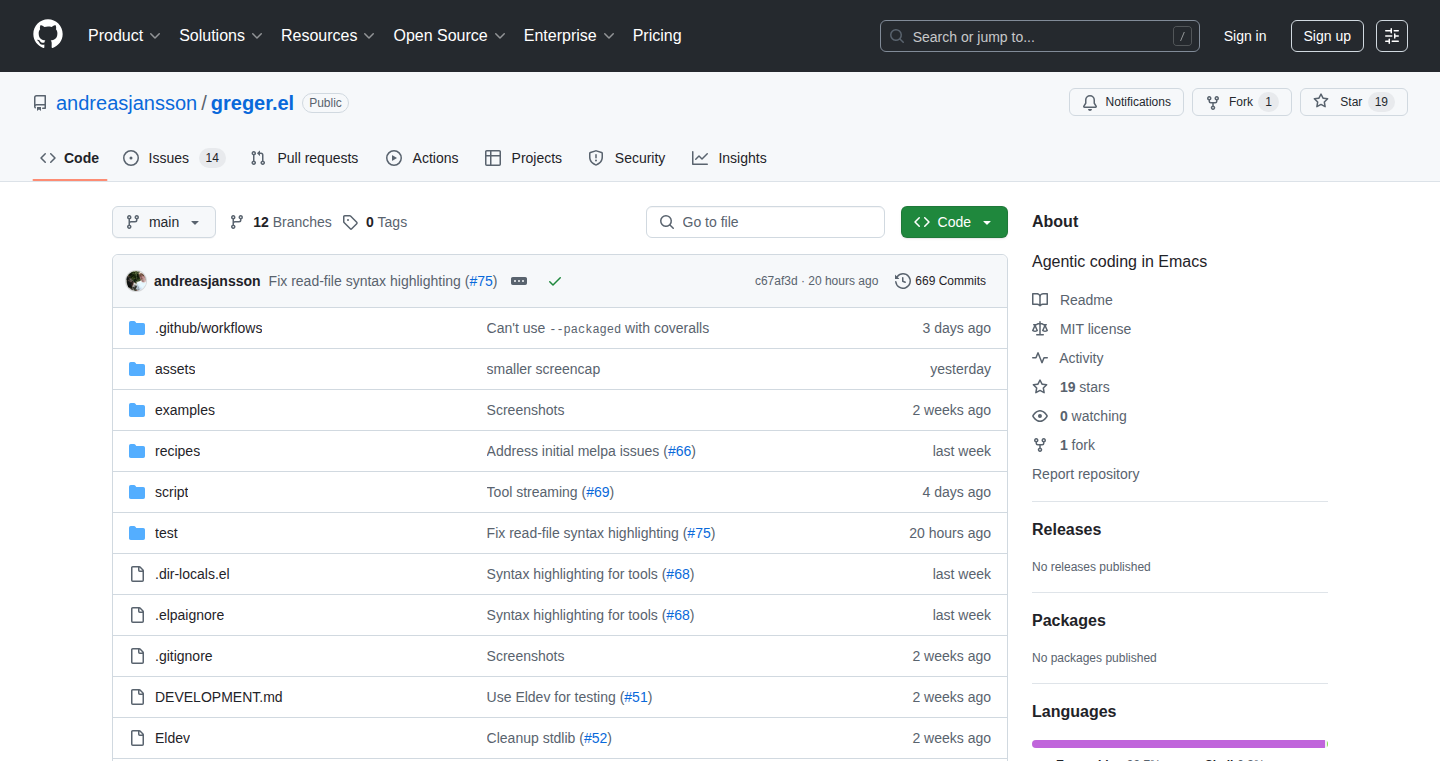1440x761 pixels.
Task: Open the green Code dropdown button
Action: click(x=954, y=222)
